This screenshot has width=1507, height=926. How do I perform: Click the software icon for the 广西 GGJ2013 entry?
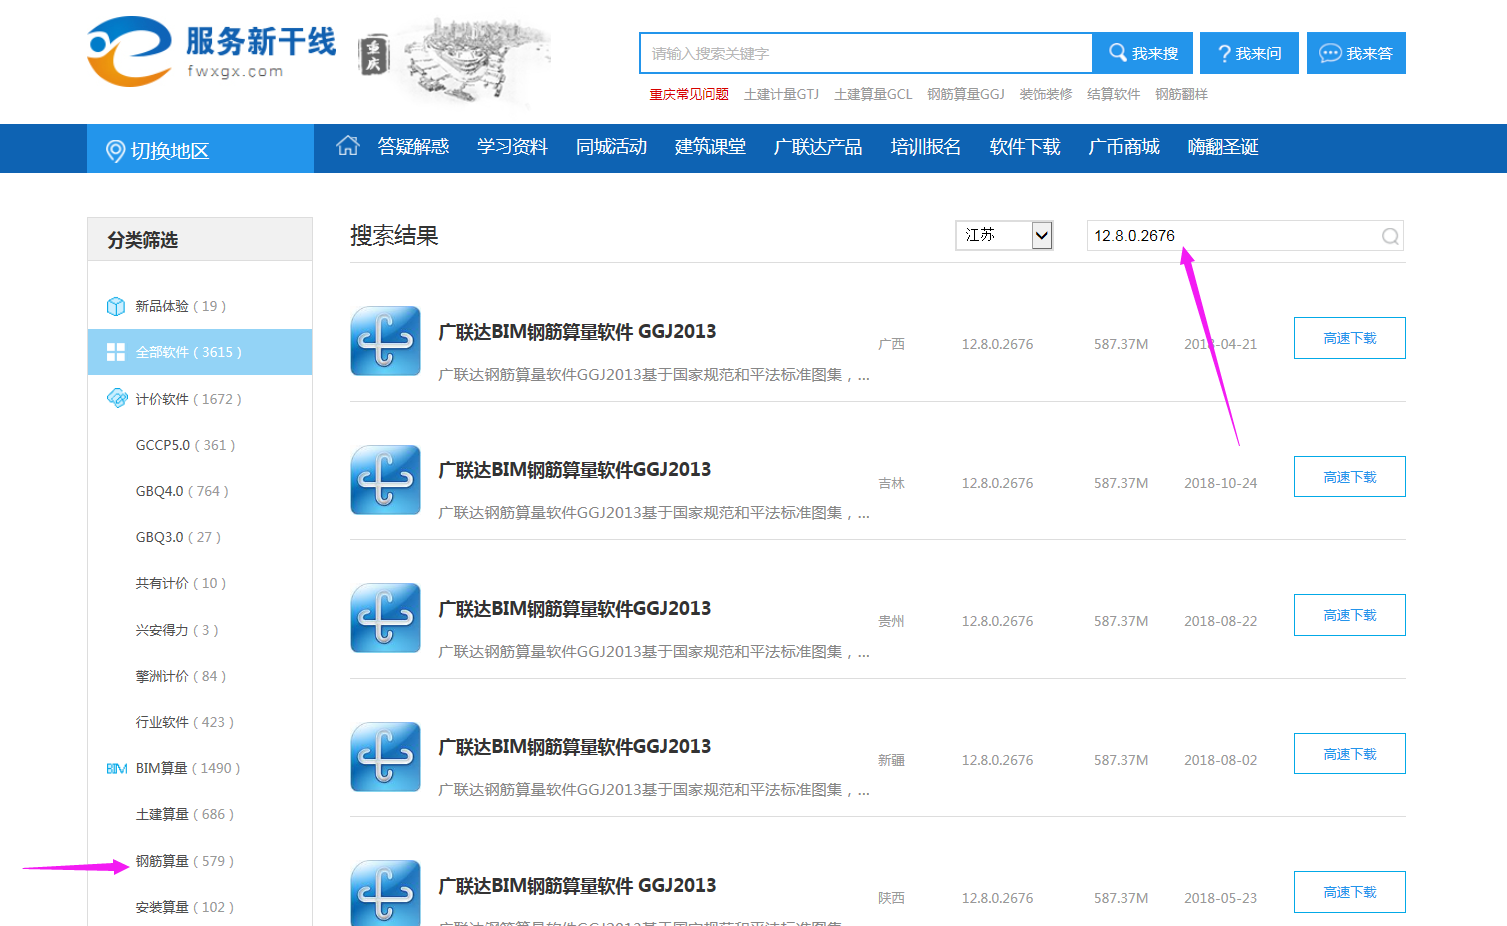click(x=386, y=341)
